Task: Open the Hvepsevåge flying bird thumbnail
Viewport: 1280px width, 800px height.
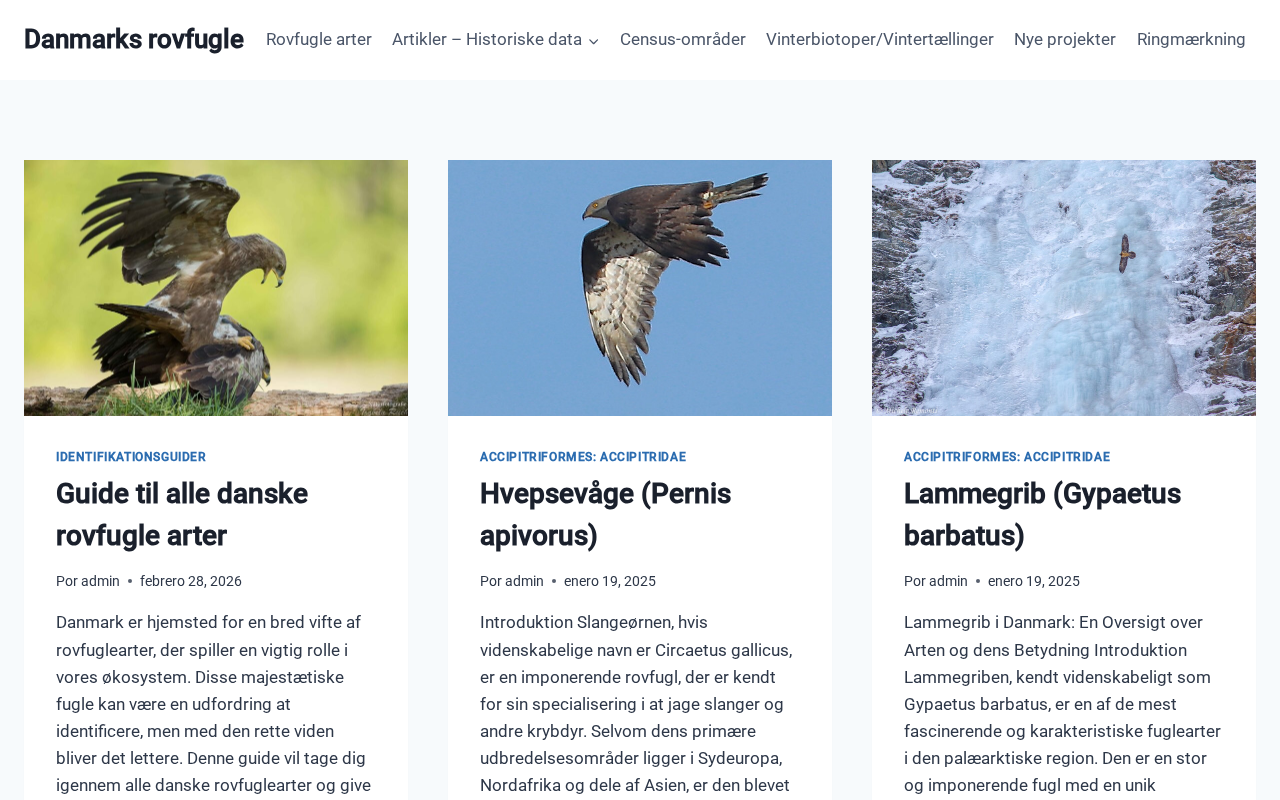Action: (640, 288)
